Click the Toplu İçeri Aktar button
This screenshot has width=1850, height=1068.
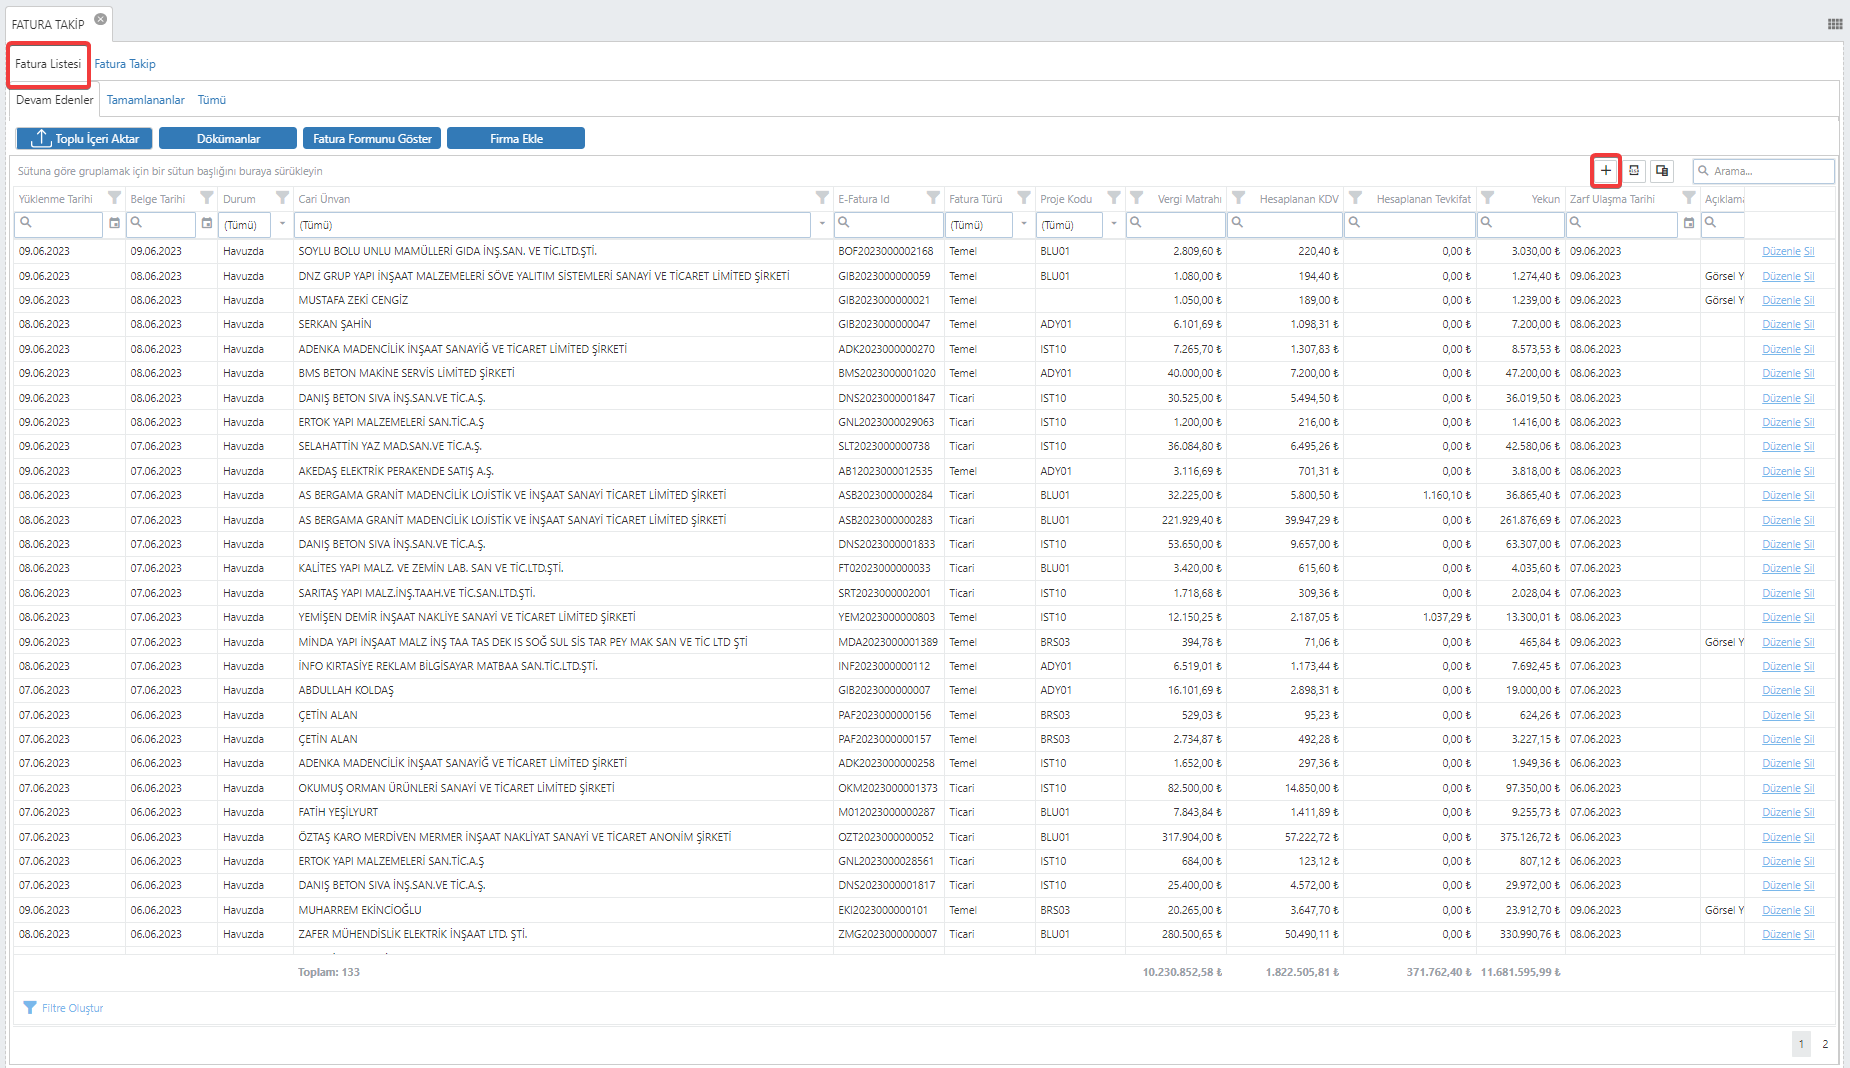pos(85,139)
